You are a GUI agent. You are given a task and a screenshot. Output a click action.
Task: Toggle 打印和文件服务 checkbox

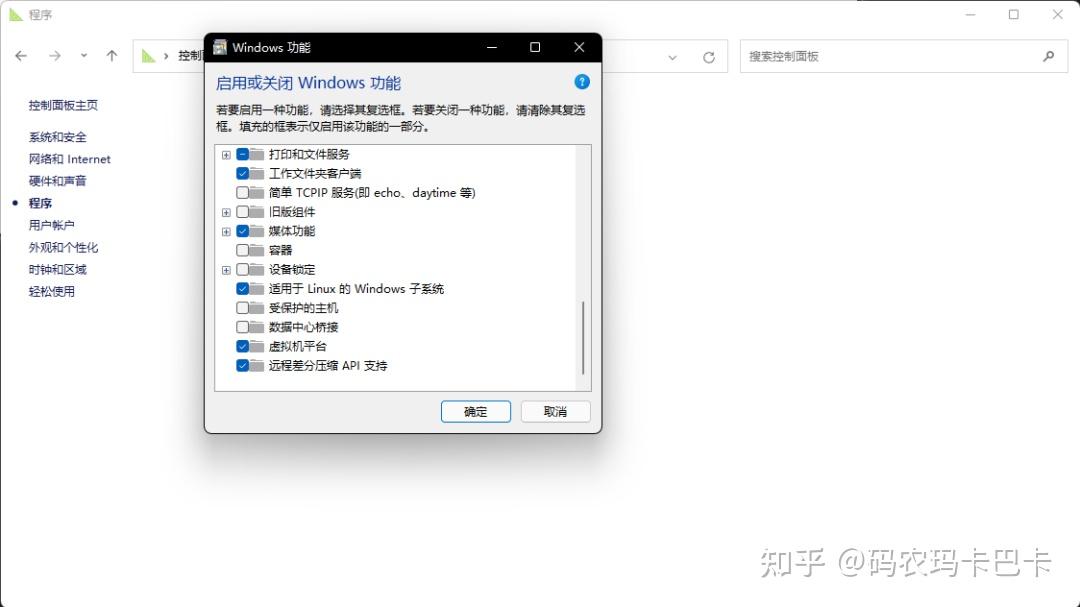[242, 154]
